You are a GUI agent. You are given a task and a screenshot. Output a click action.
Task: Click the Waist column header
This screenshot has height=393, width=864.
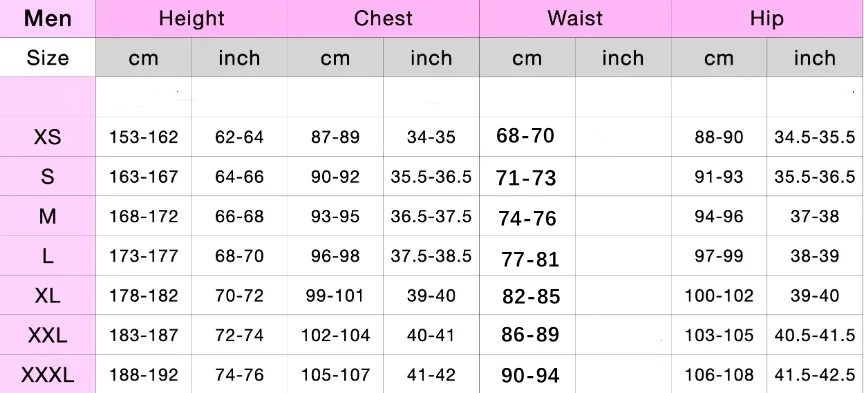(x=575, y=19)
